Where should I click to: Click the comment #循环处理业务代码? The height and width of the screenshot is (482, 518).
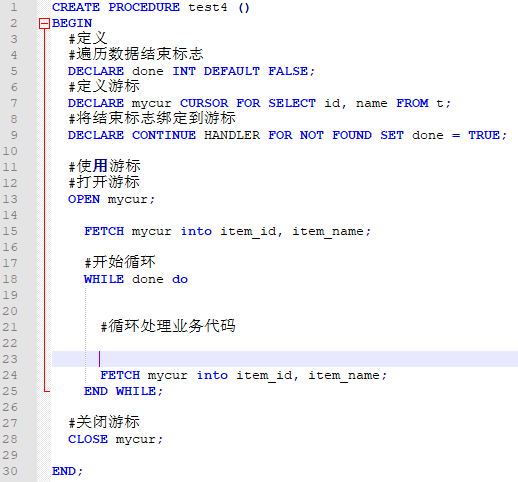(x=168, y=326)
